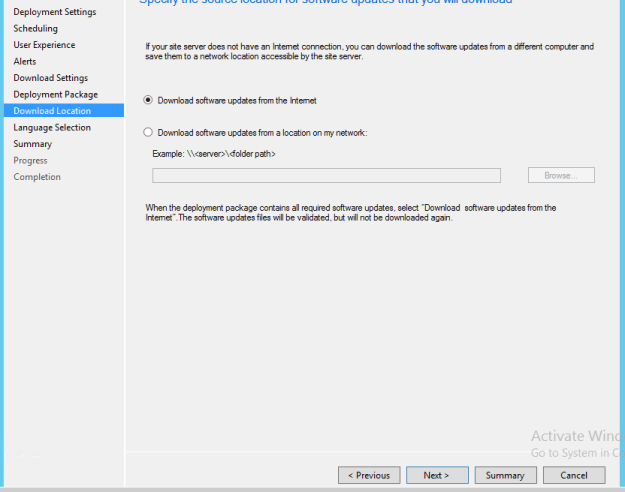Open the Download Settings wizard page
Viewport: 625px width, 492px height.
point(51,78)
